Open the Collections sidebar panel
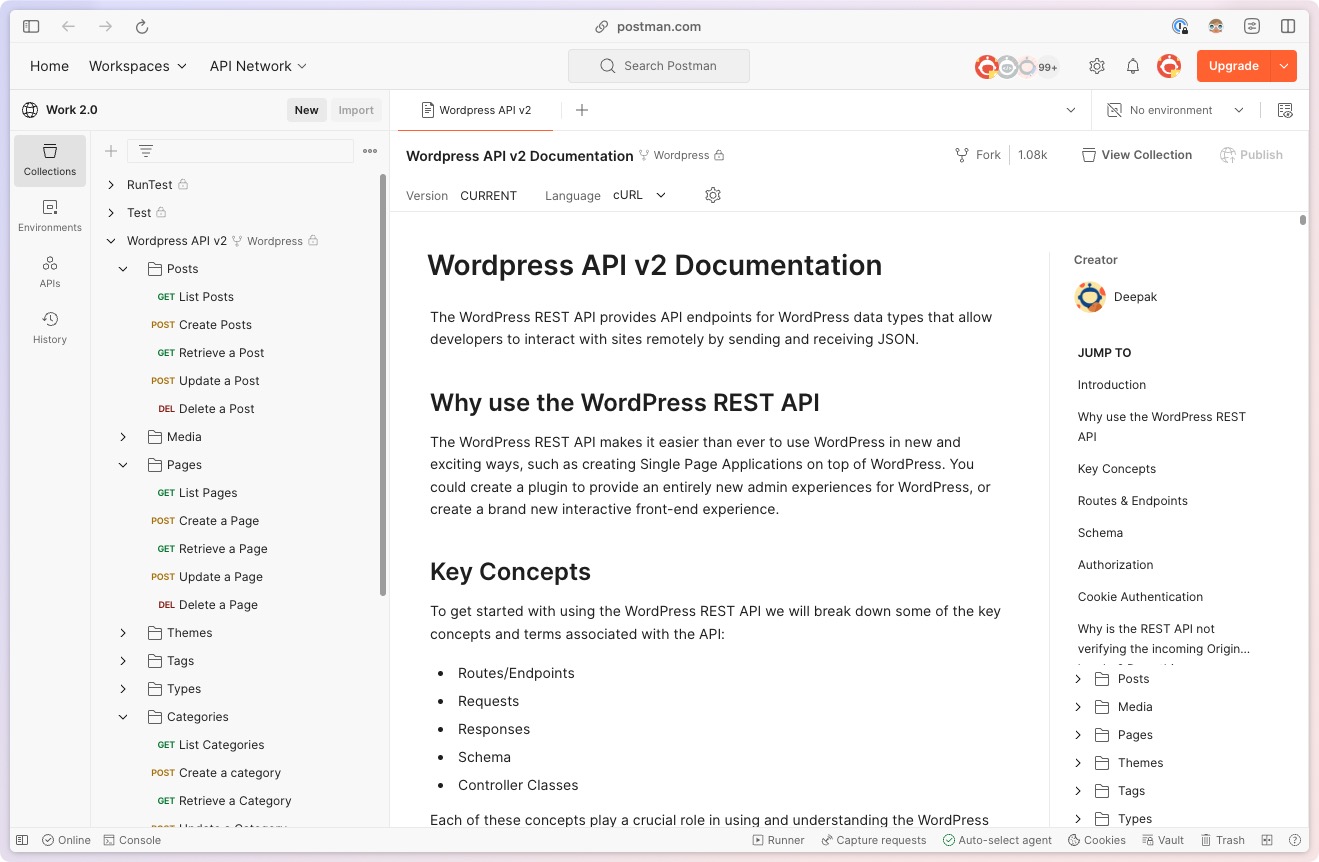The width and height of the screenshot is (1319, 862). tap(49, 160)
